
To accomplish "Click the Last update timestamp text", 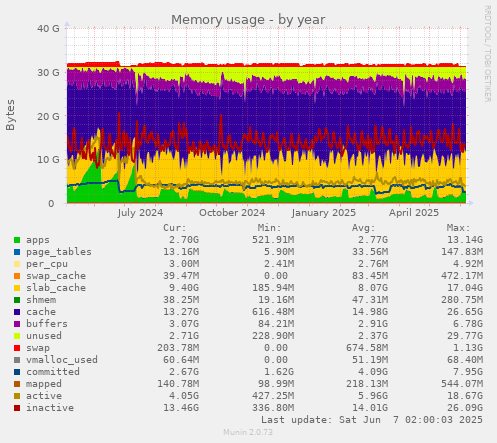I will click(372, 420).
